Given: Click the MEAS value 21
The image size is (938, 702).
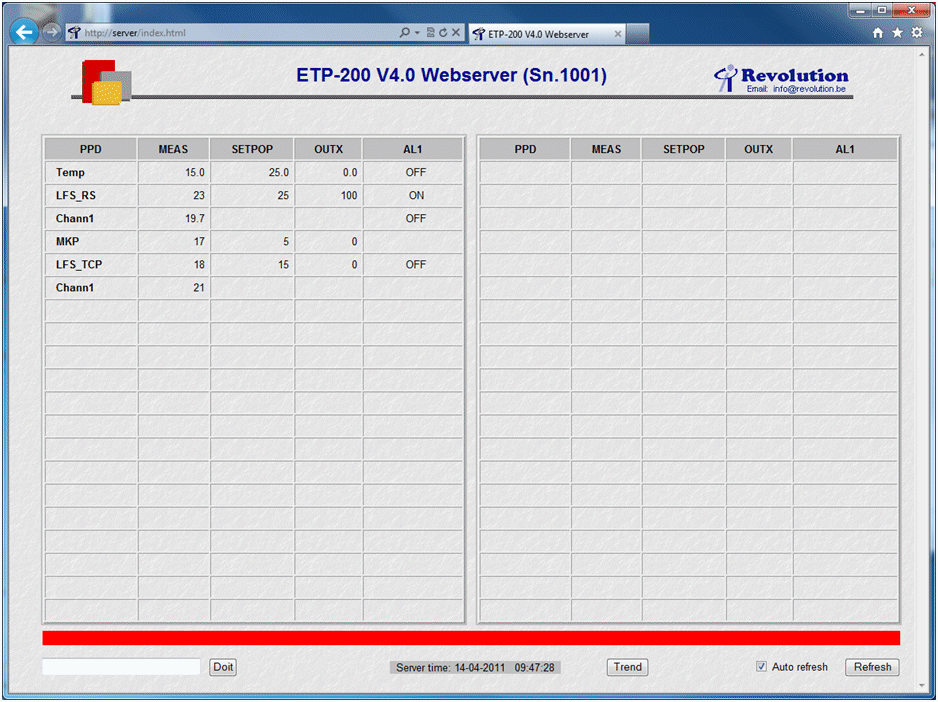Looking at the screenshot, I should coord(199,287).
